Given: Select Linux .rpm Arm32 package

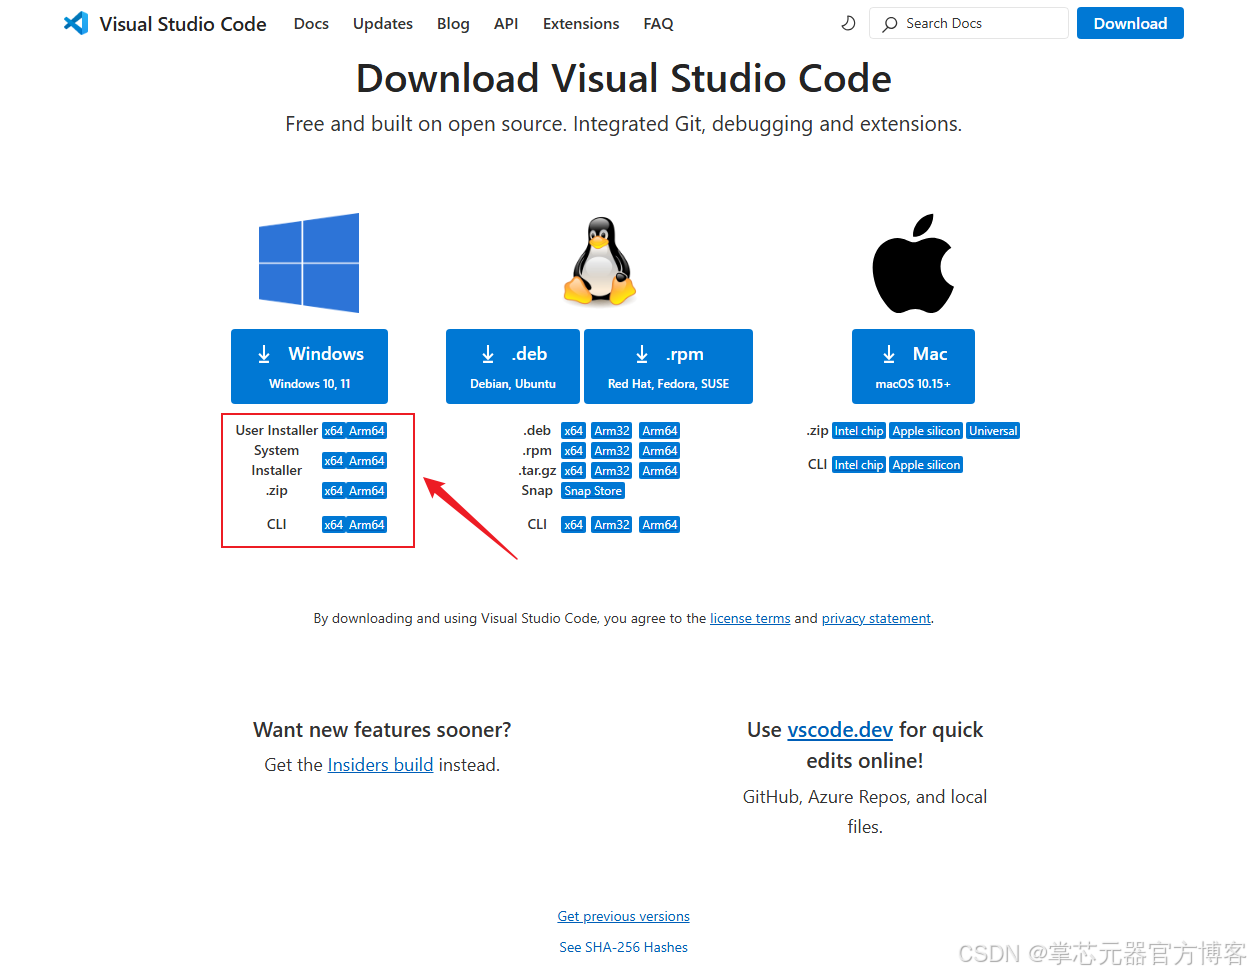Looking at the screenshot, I should (x=612, y=451).
